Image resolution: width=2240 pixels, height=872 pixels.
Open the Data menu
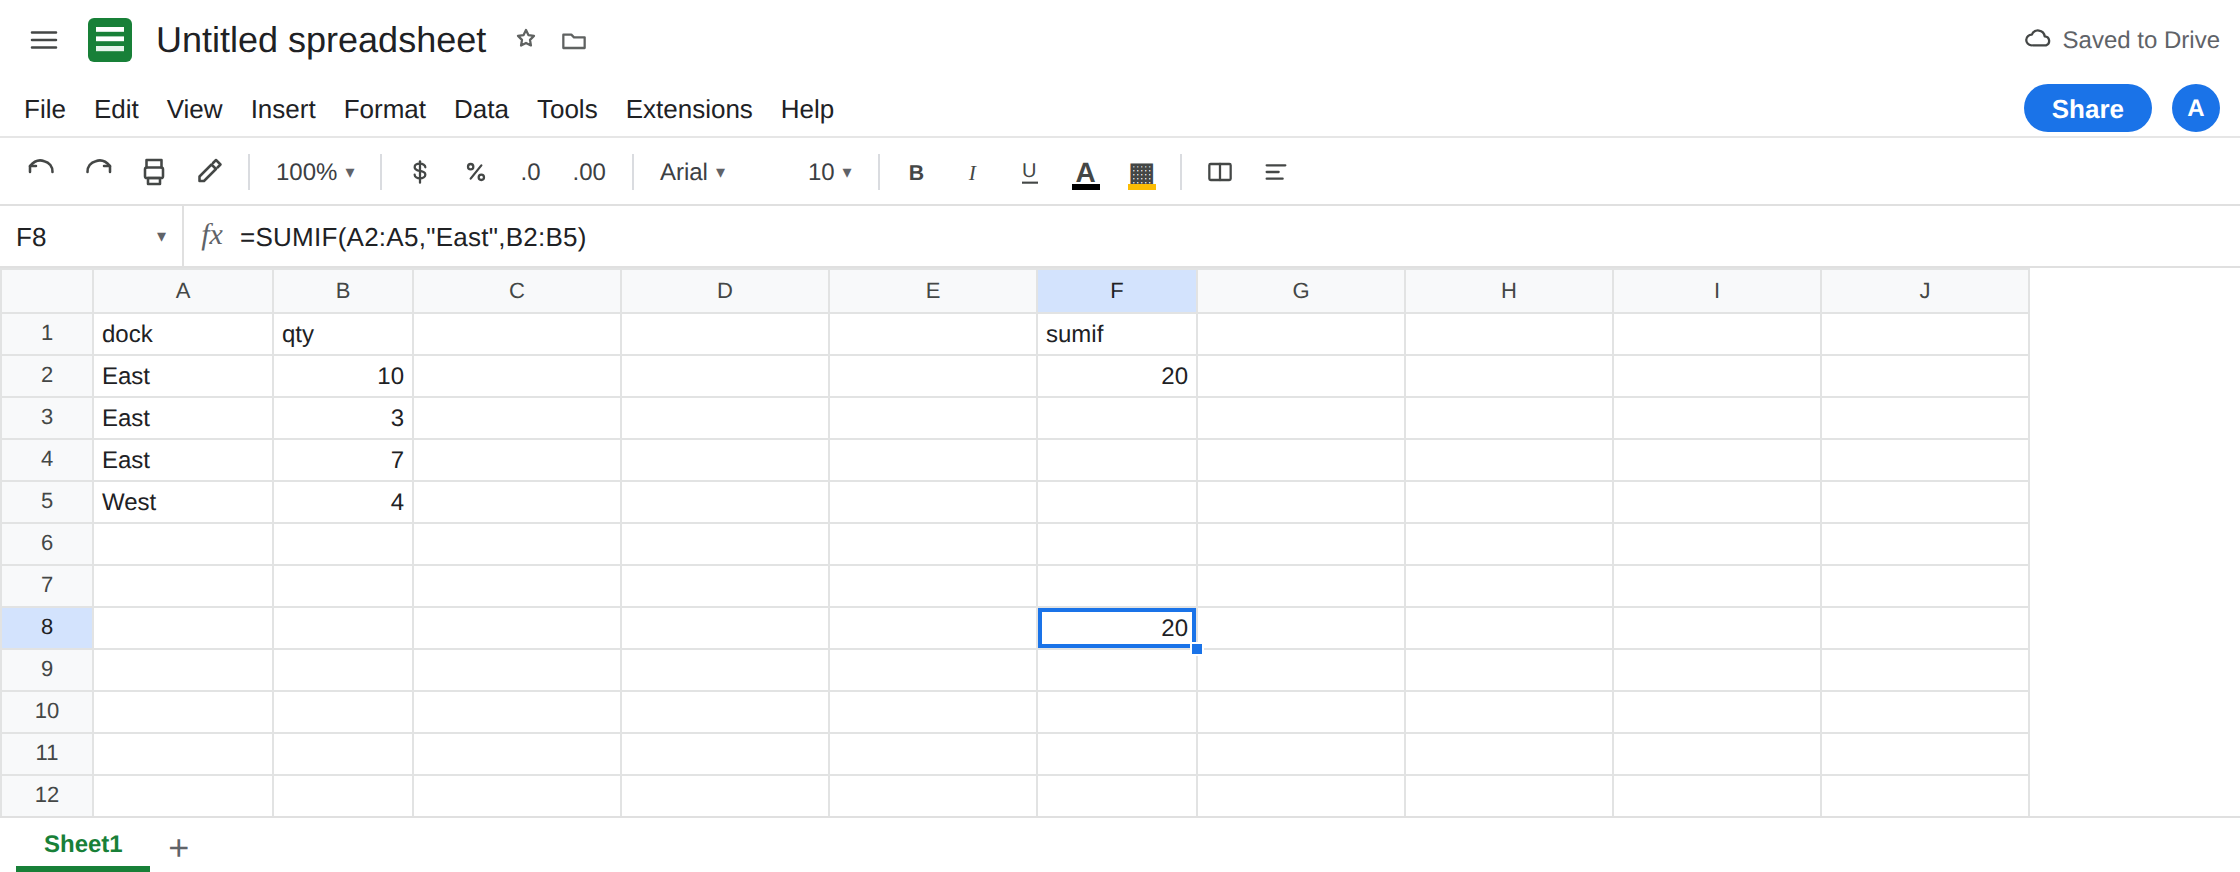pos(481,109)
